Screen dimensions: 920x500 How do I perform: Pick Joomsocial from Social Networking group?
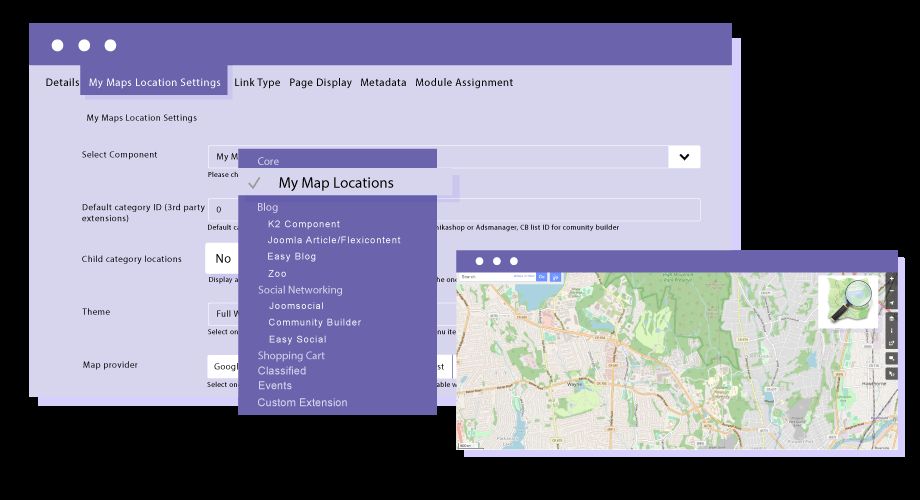(x=296, y=306)
